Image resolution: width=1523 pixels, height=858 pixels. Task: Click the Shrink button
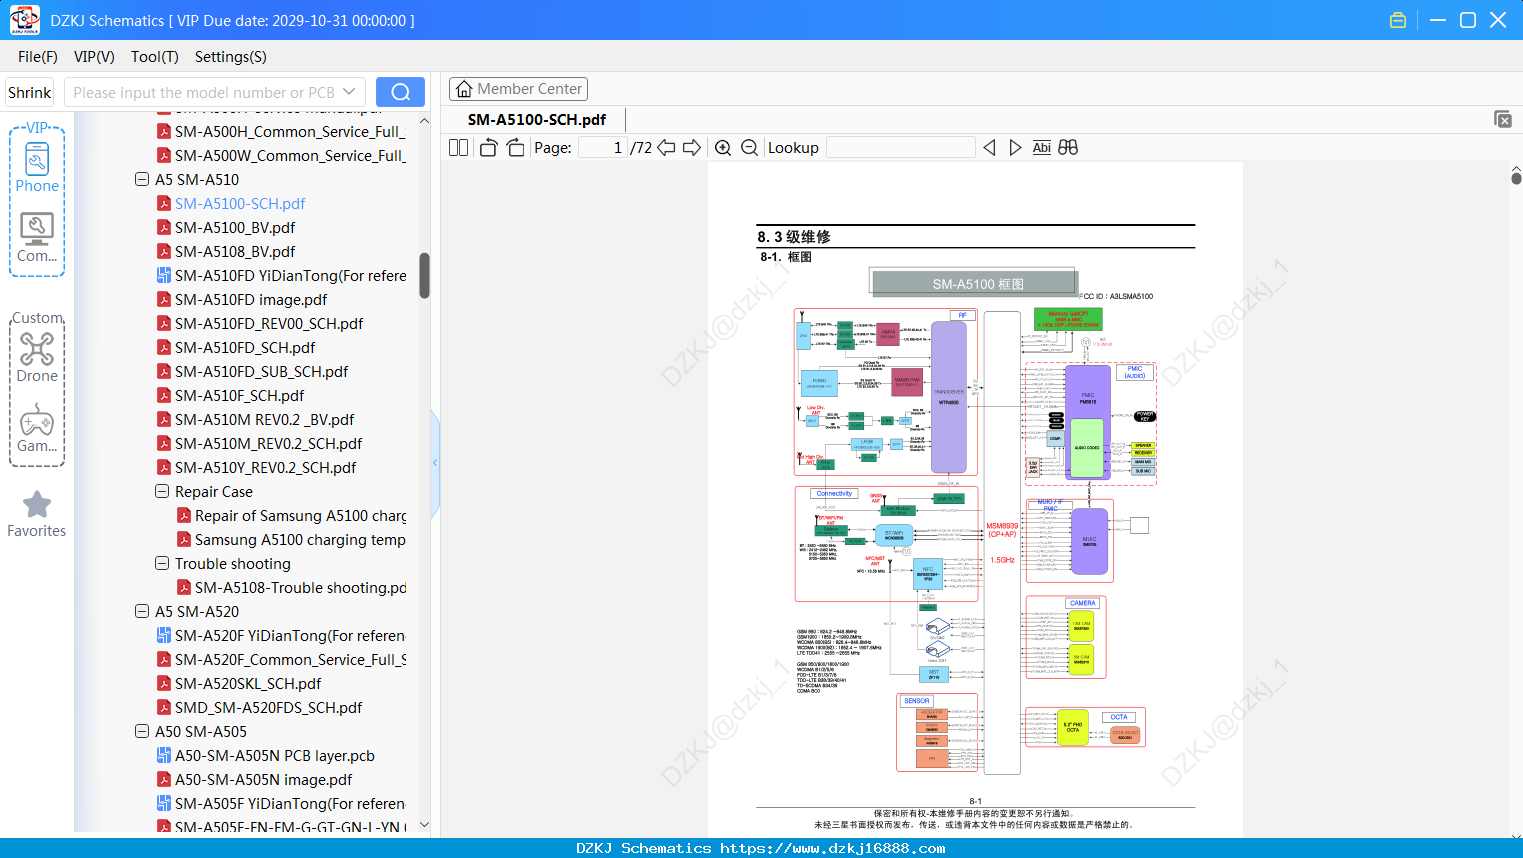30,92
